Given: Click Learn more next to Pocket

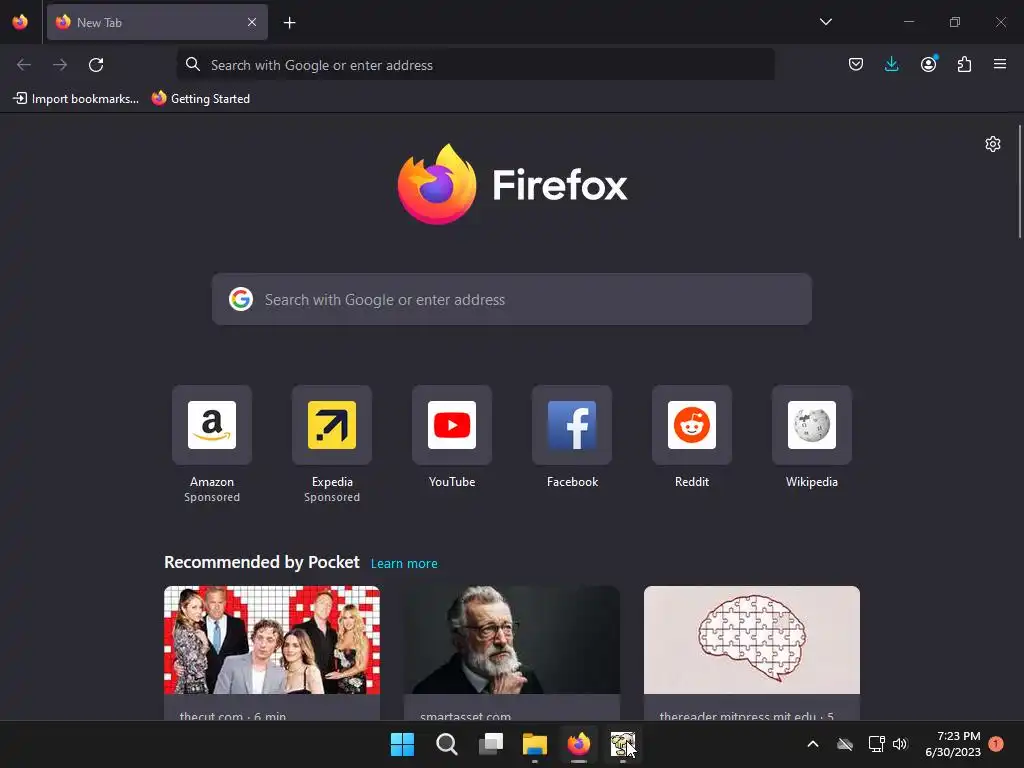Looking at the screenshot, I should tap(404, 564).
